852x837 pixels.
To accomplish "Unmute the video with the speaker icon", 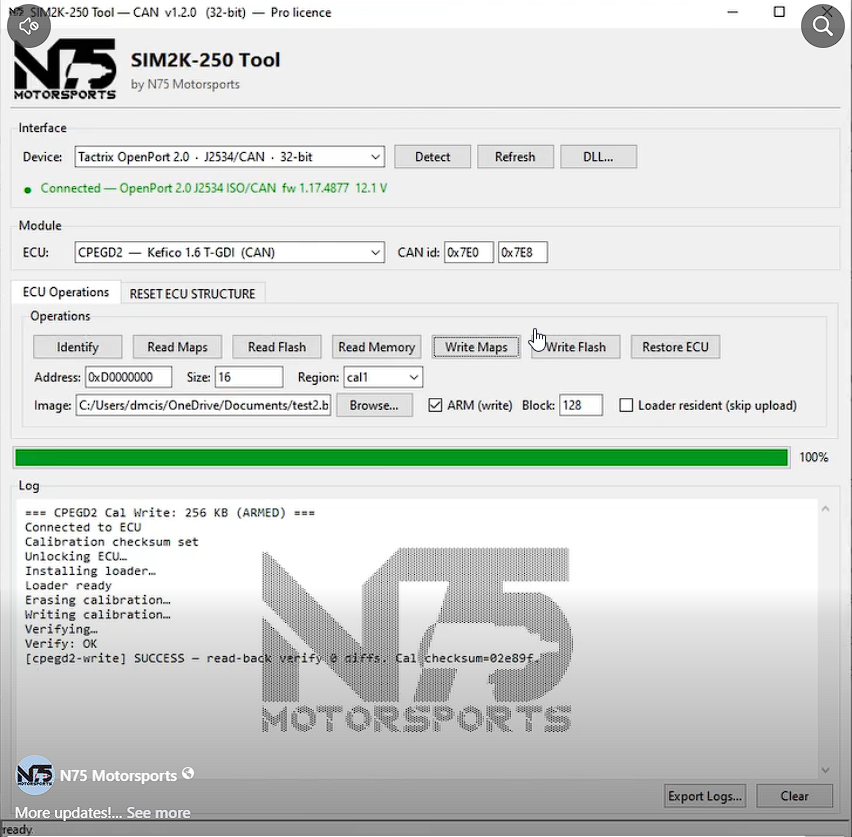I will click(x=28, y=26).
